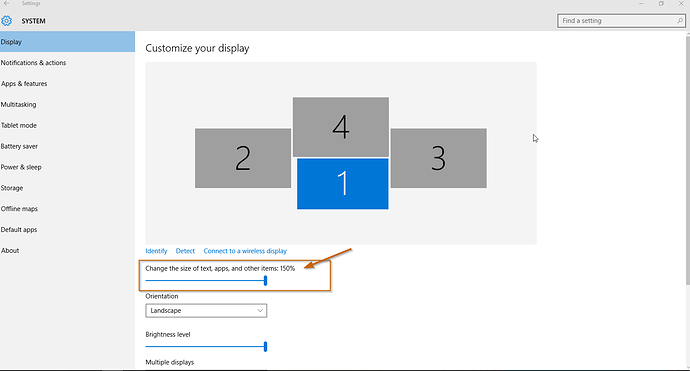Open Notifications & actions settings
The height and width of the screenshot is (371, 690).
(67, 62)
